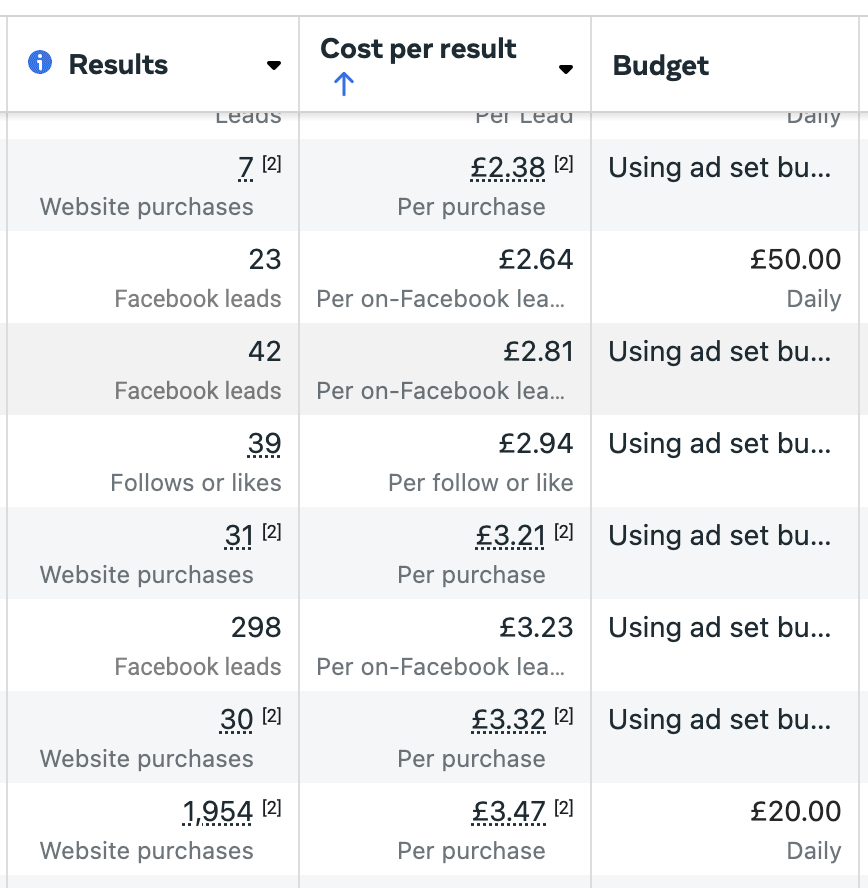Click the Results column info icon

40,62
